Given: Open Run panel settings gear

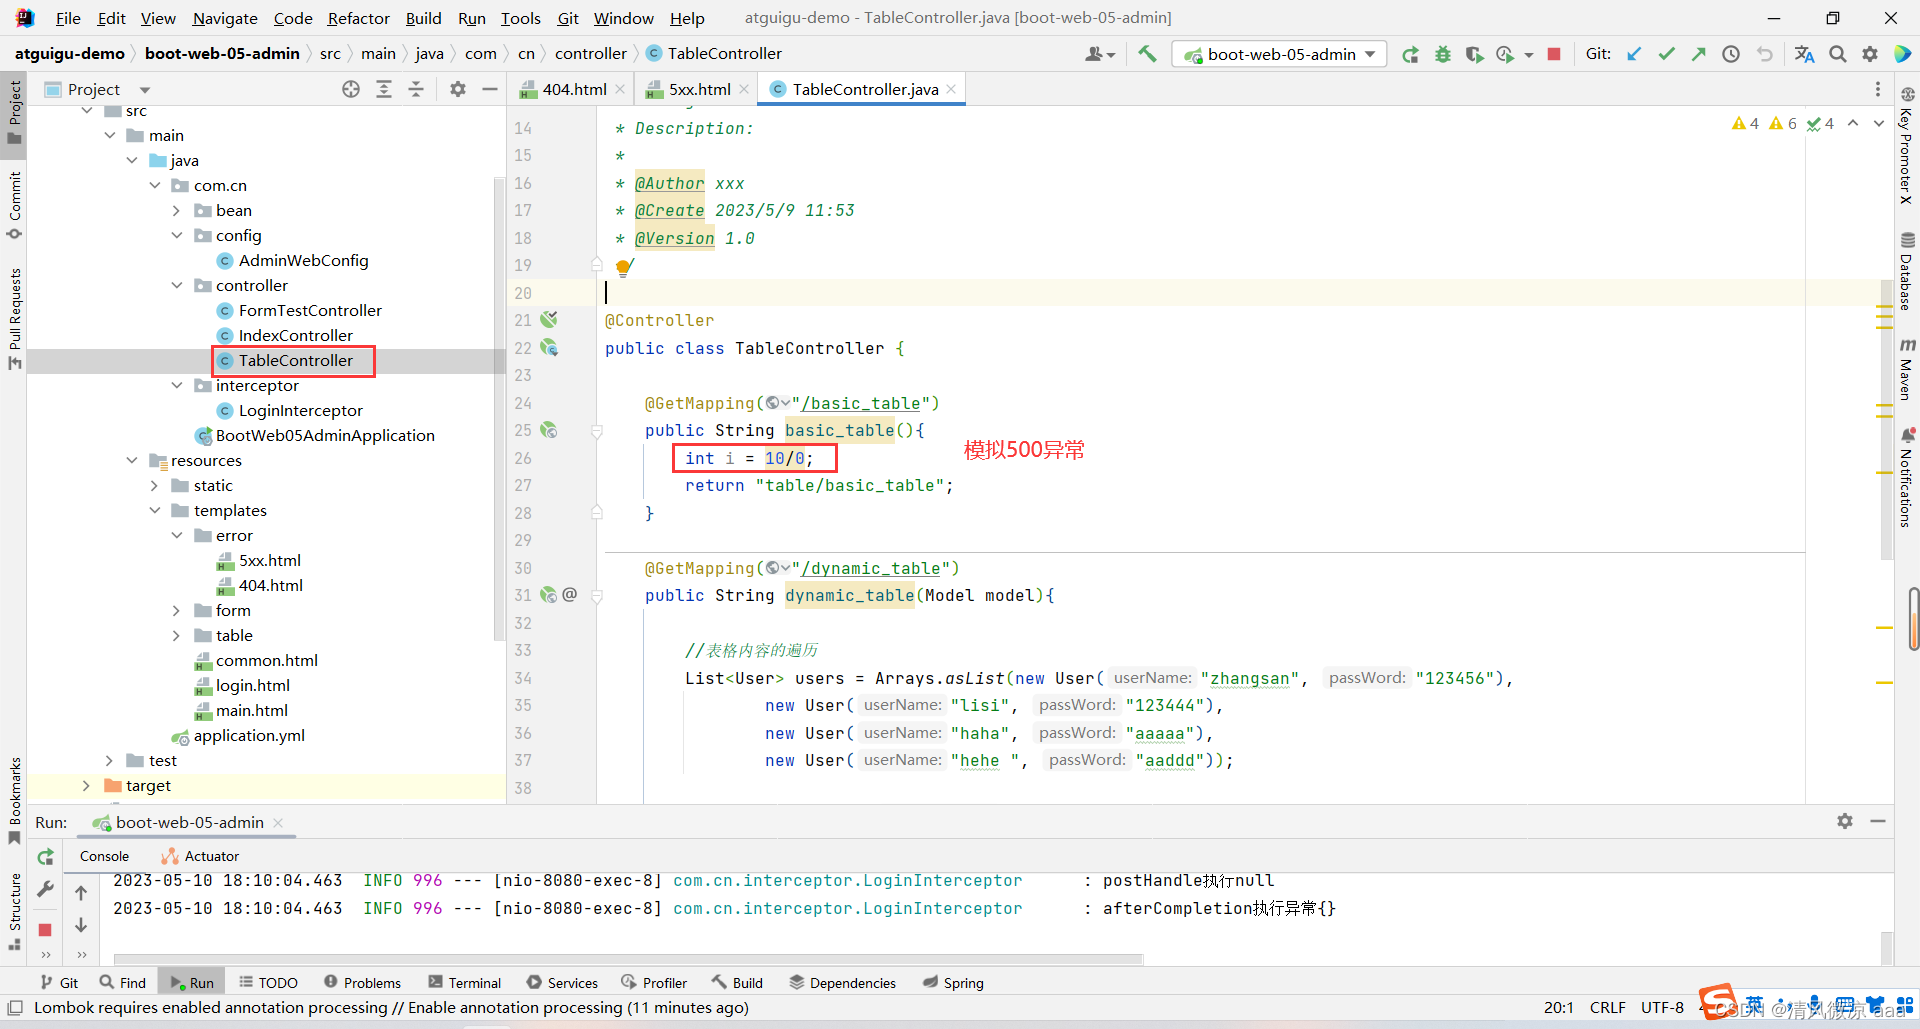Looking at the screenshot, I should [x=1845, y=821].
